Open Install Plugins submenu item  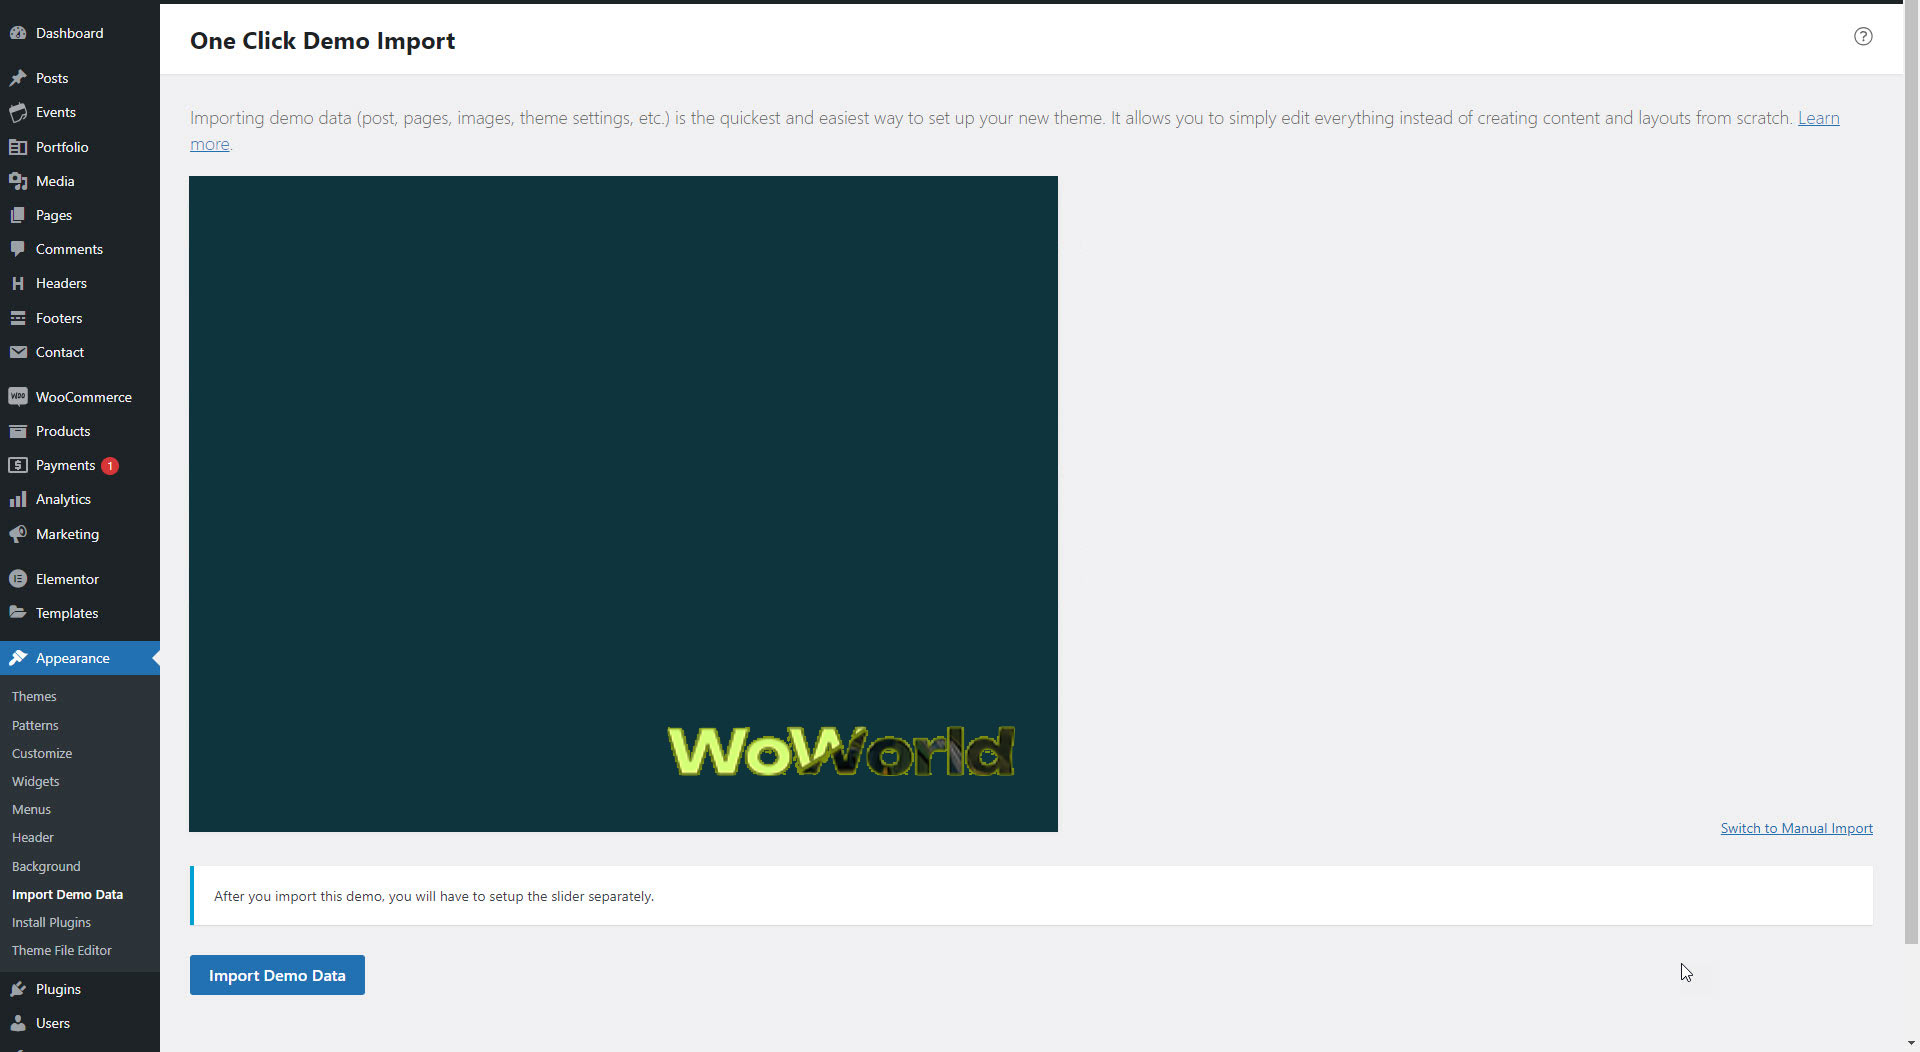pyautogui.click(x=51, y=922)
